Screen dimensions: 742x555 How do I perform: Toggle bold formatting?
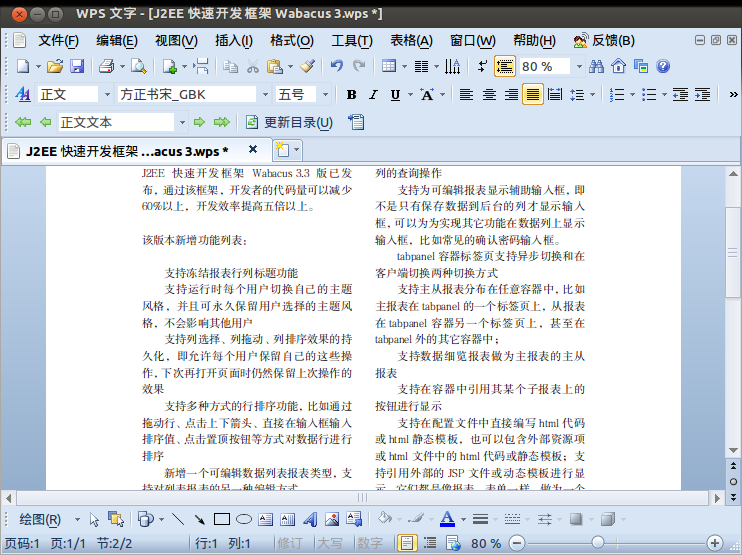(x=351, y=95)
